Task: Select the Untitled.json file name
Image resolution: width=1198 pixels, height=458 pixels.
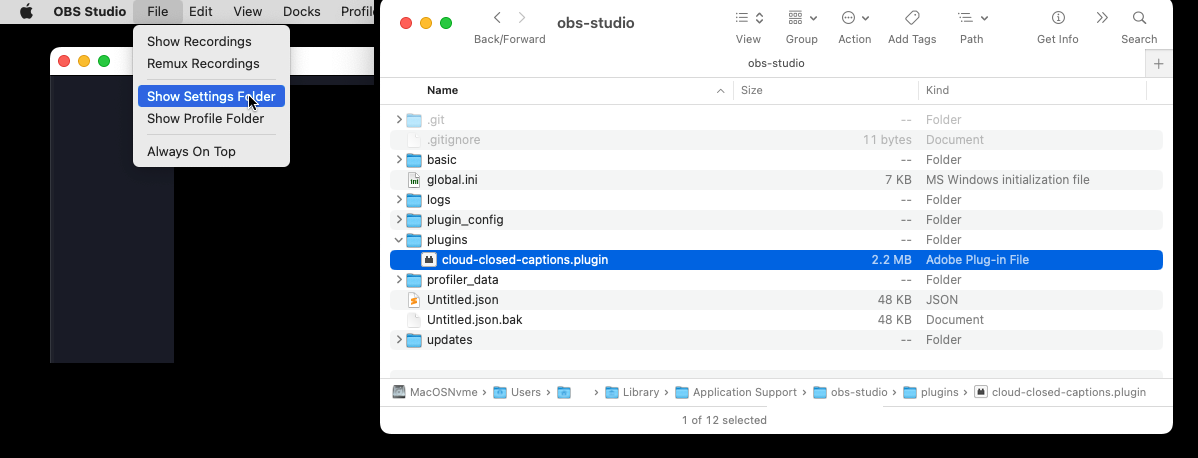Action: (x=463, y=300)
